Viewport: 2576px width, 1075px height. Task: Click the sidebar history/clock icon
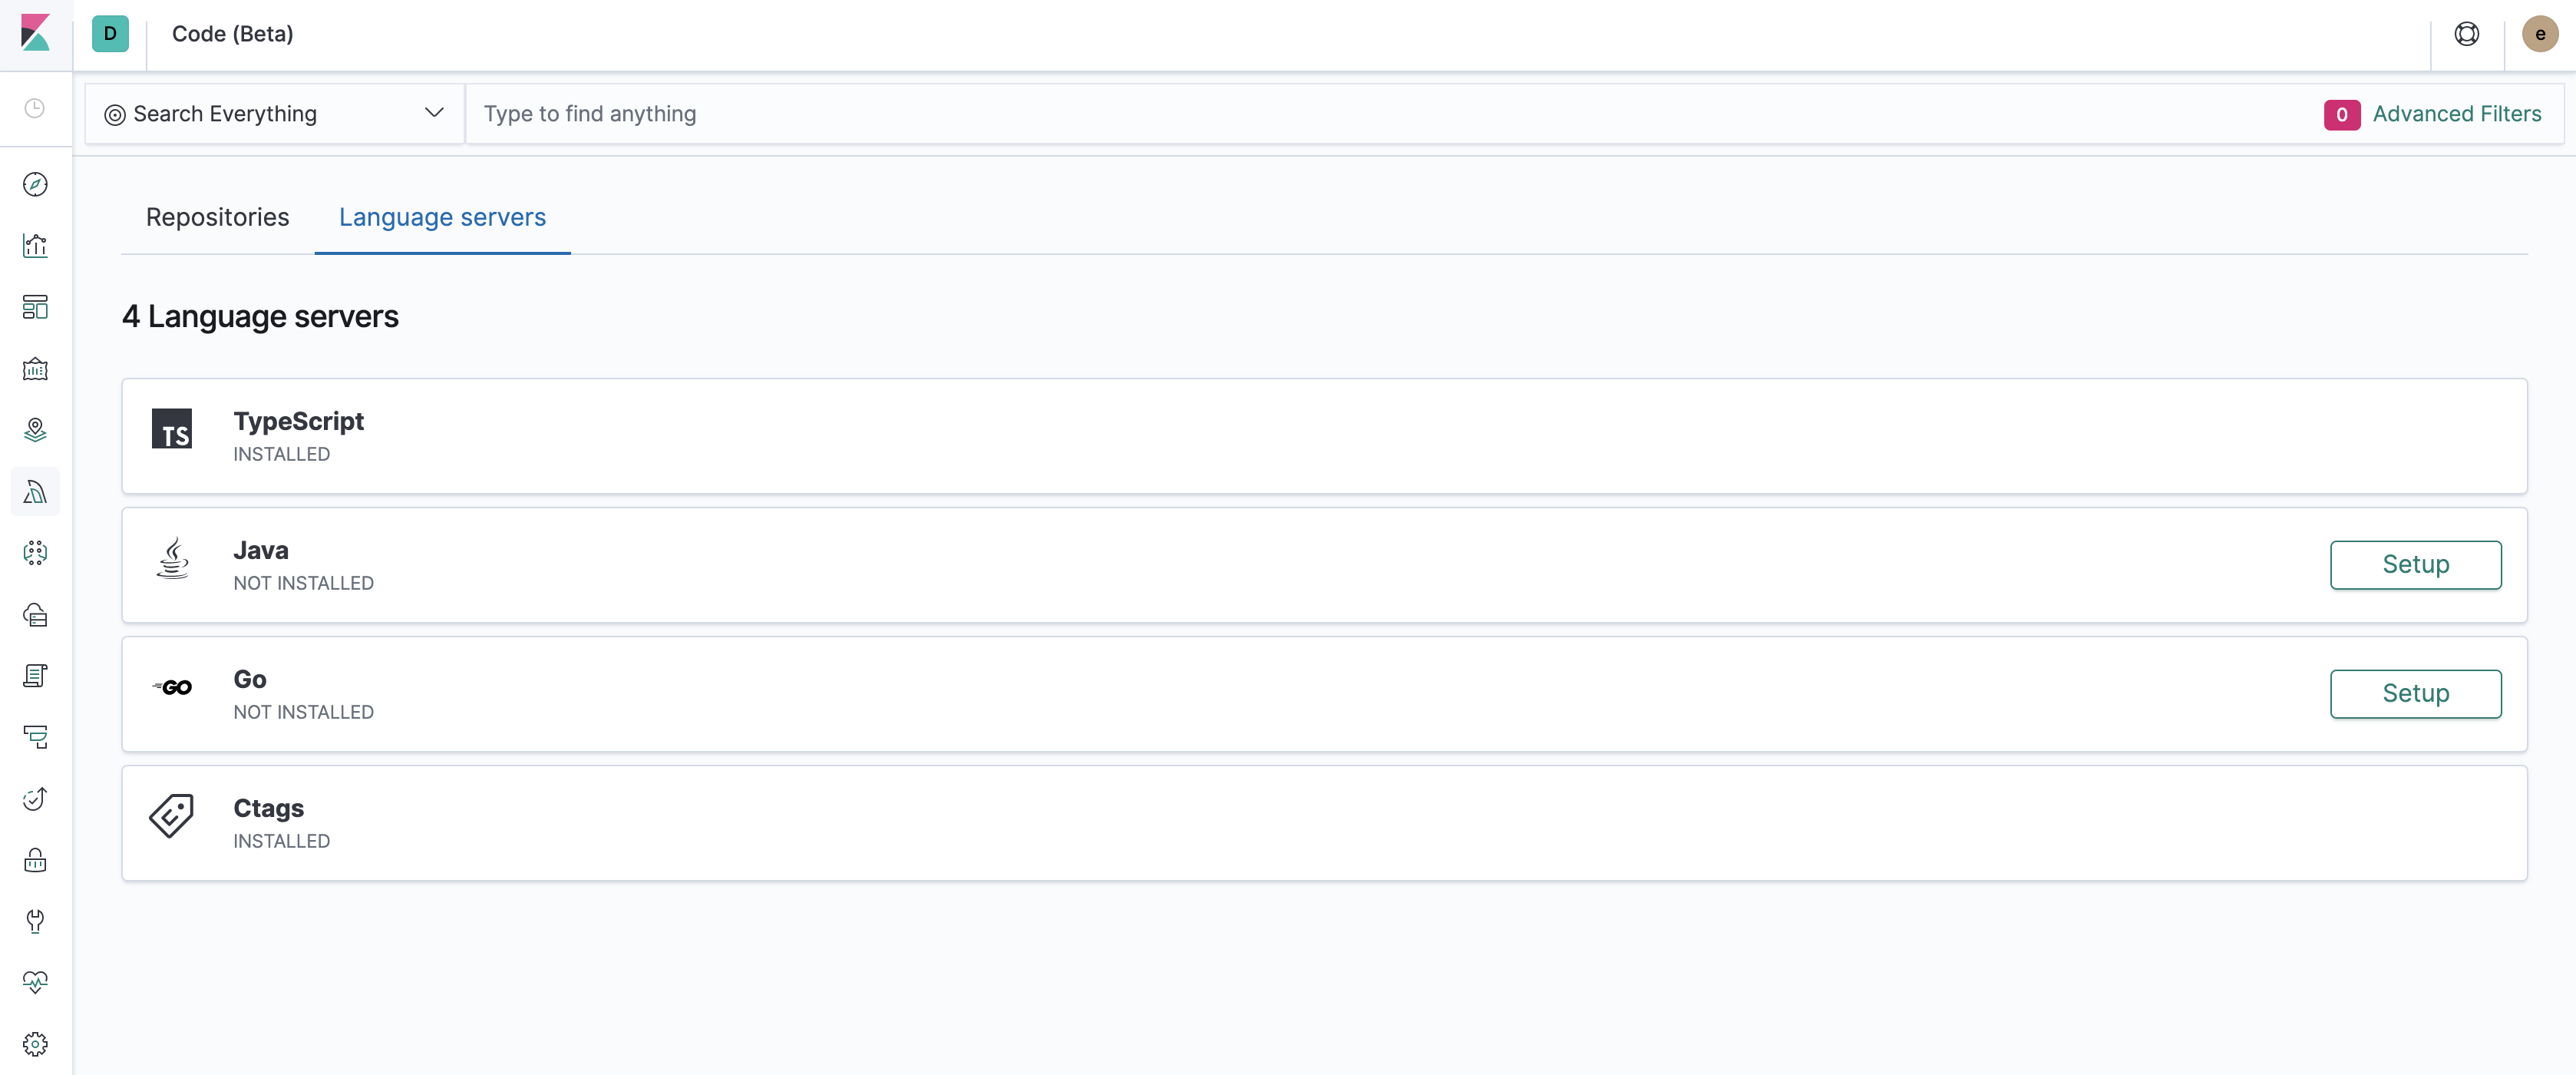point(36,108)
